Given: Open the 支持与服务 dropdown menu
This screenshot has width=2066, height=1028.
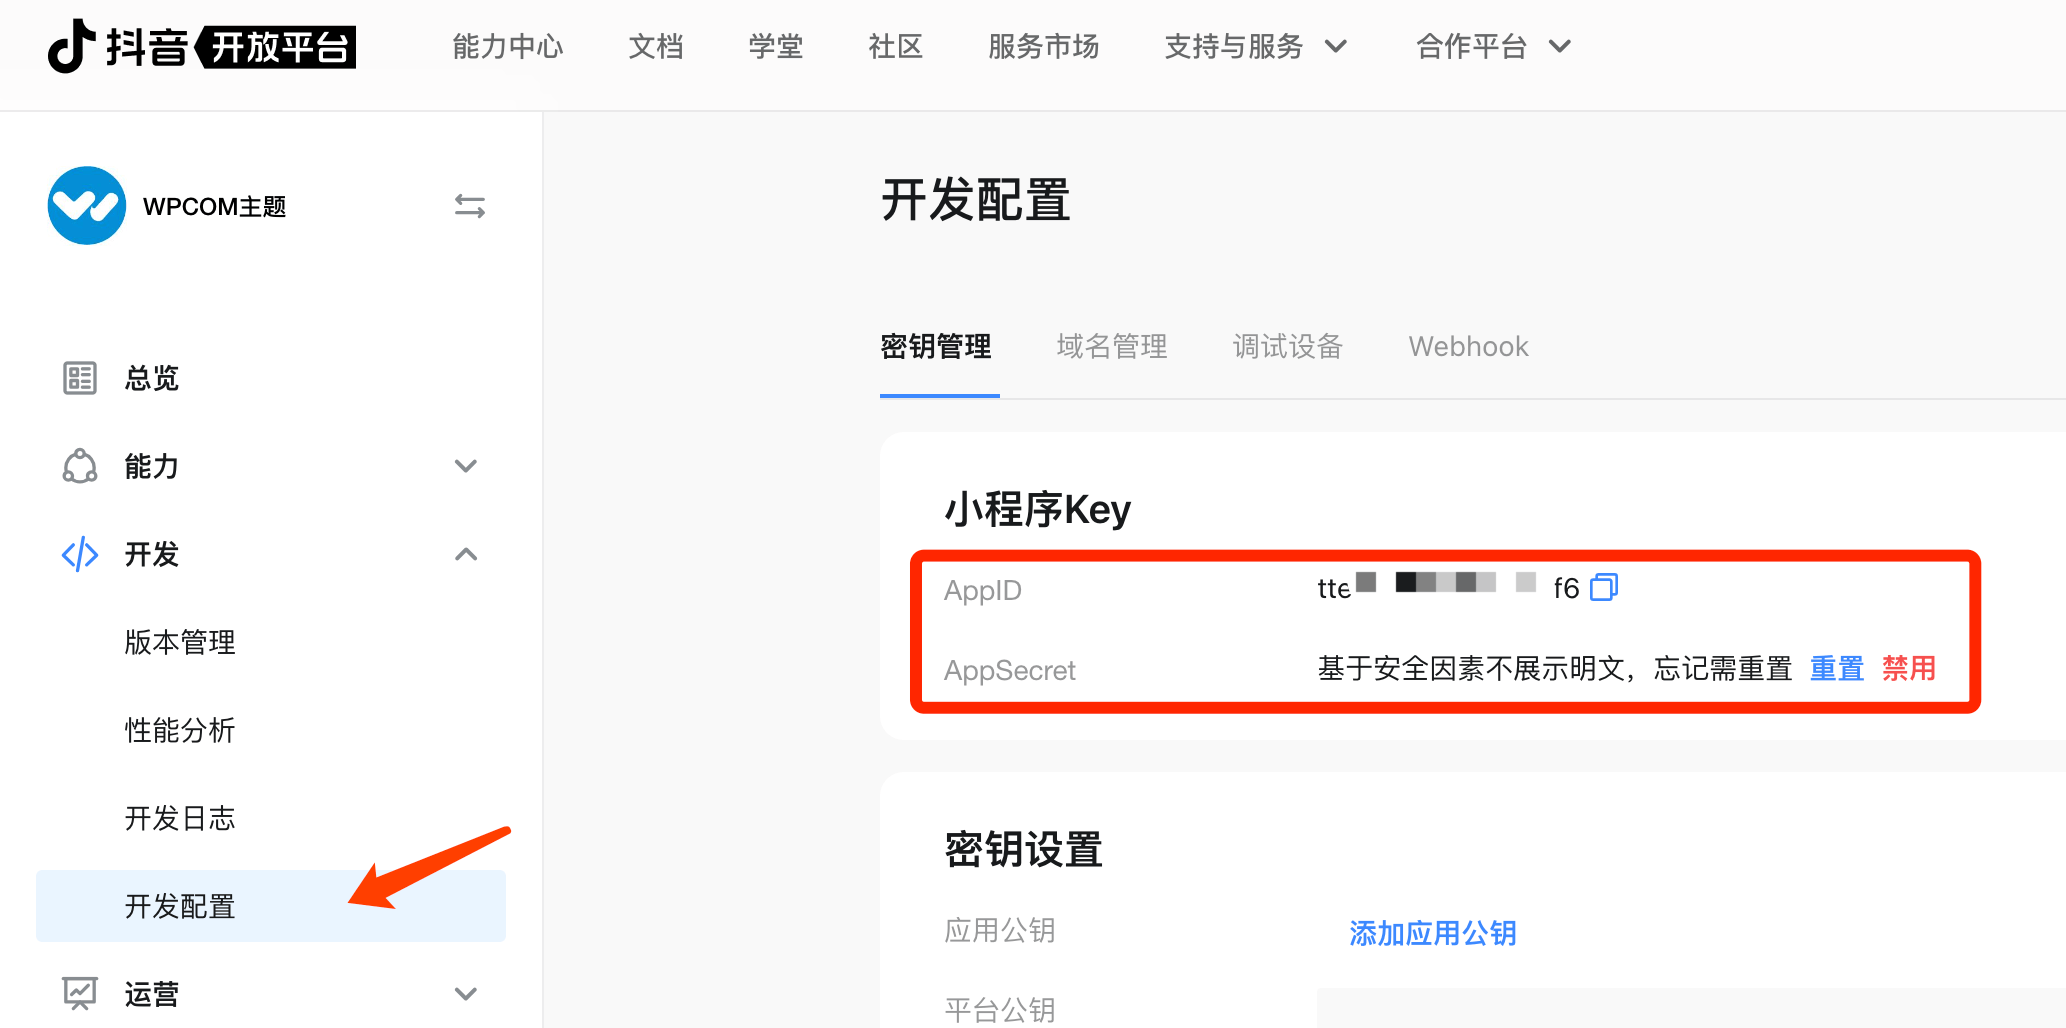Looking at the screenshot, I should tap(1256, 46).
